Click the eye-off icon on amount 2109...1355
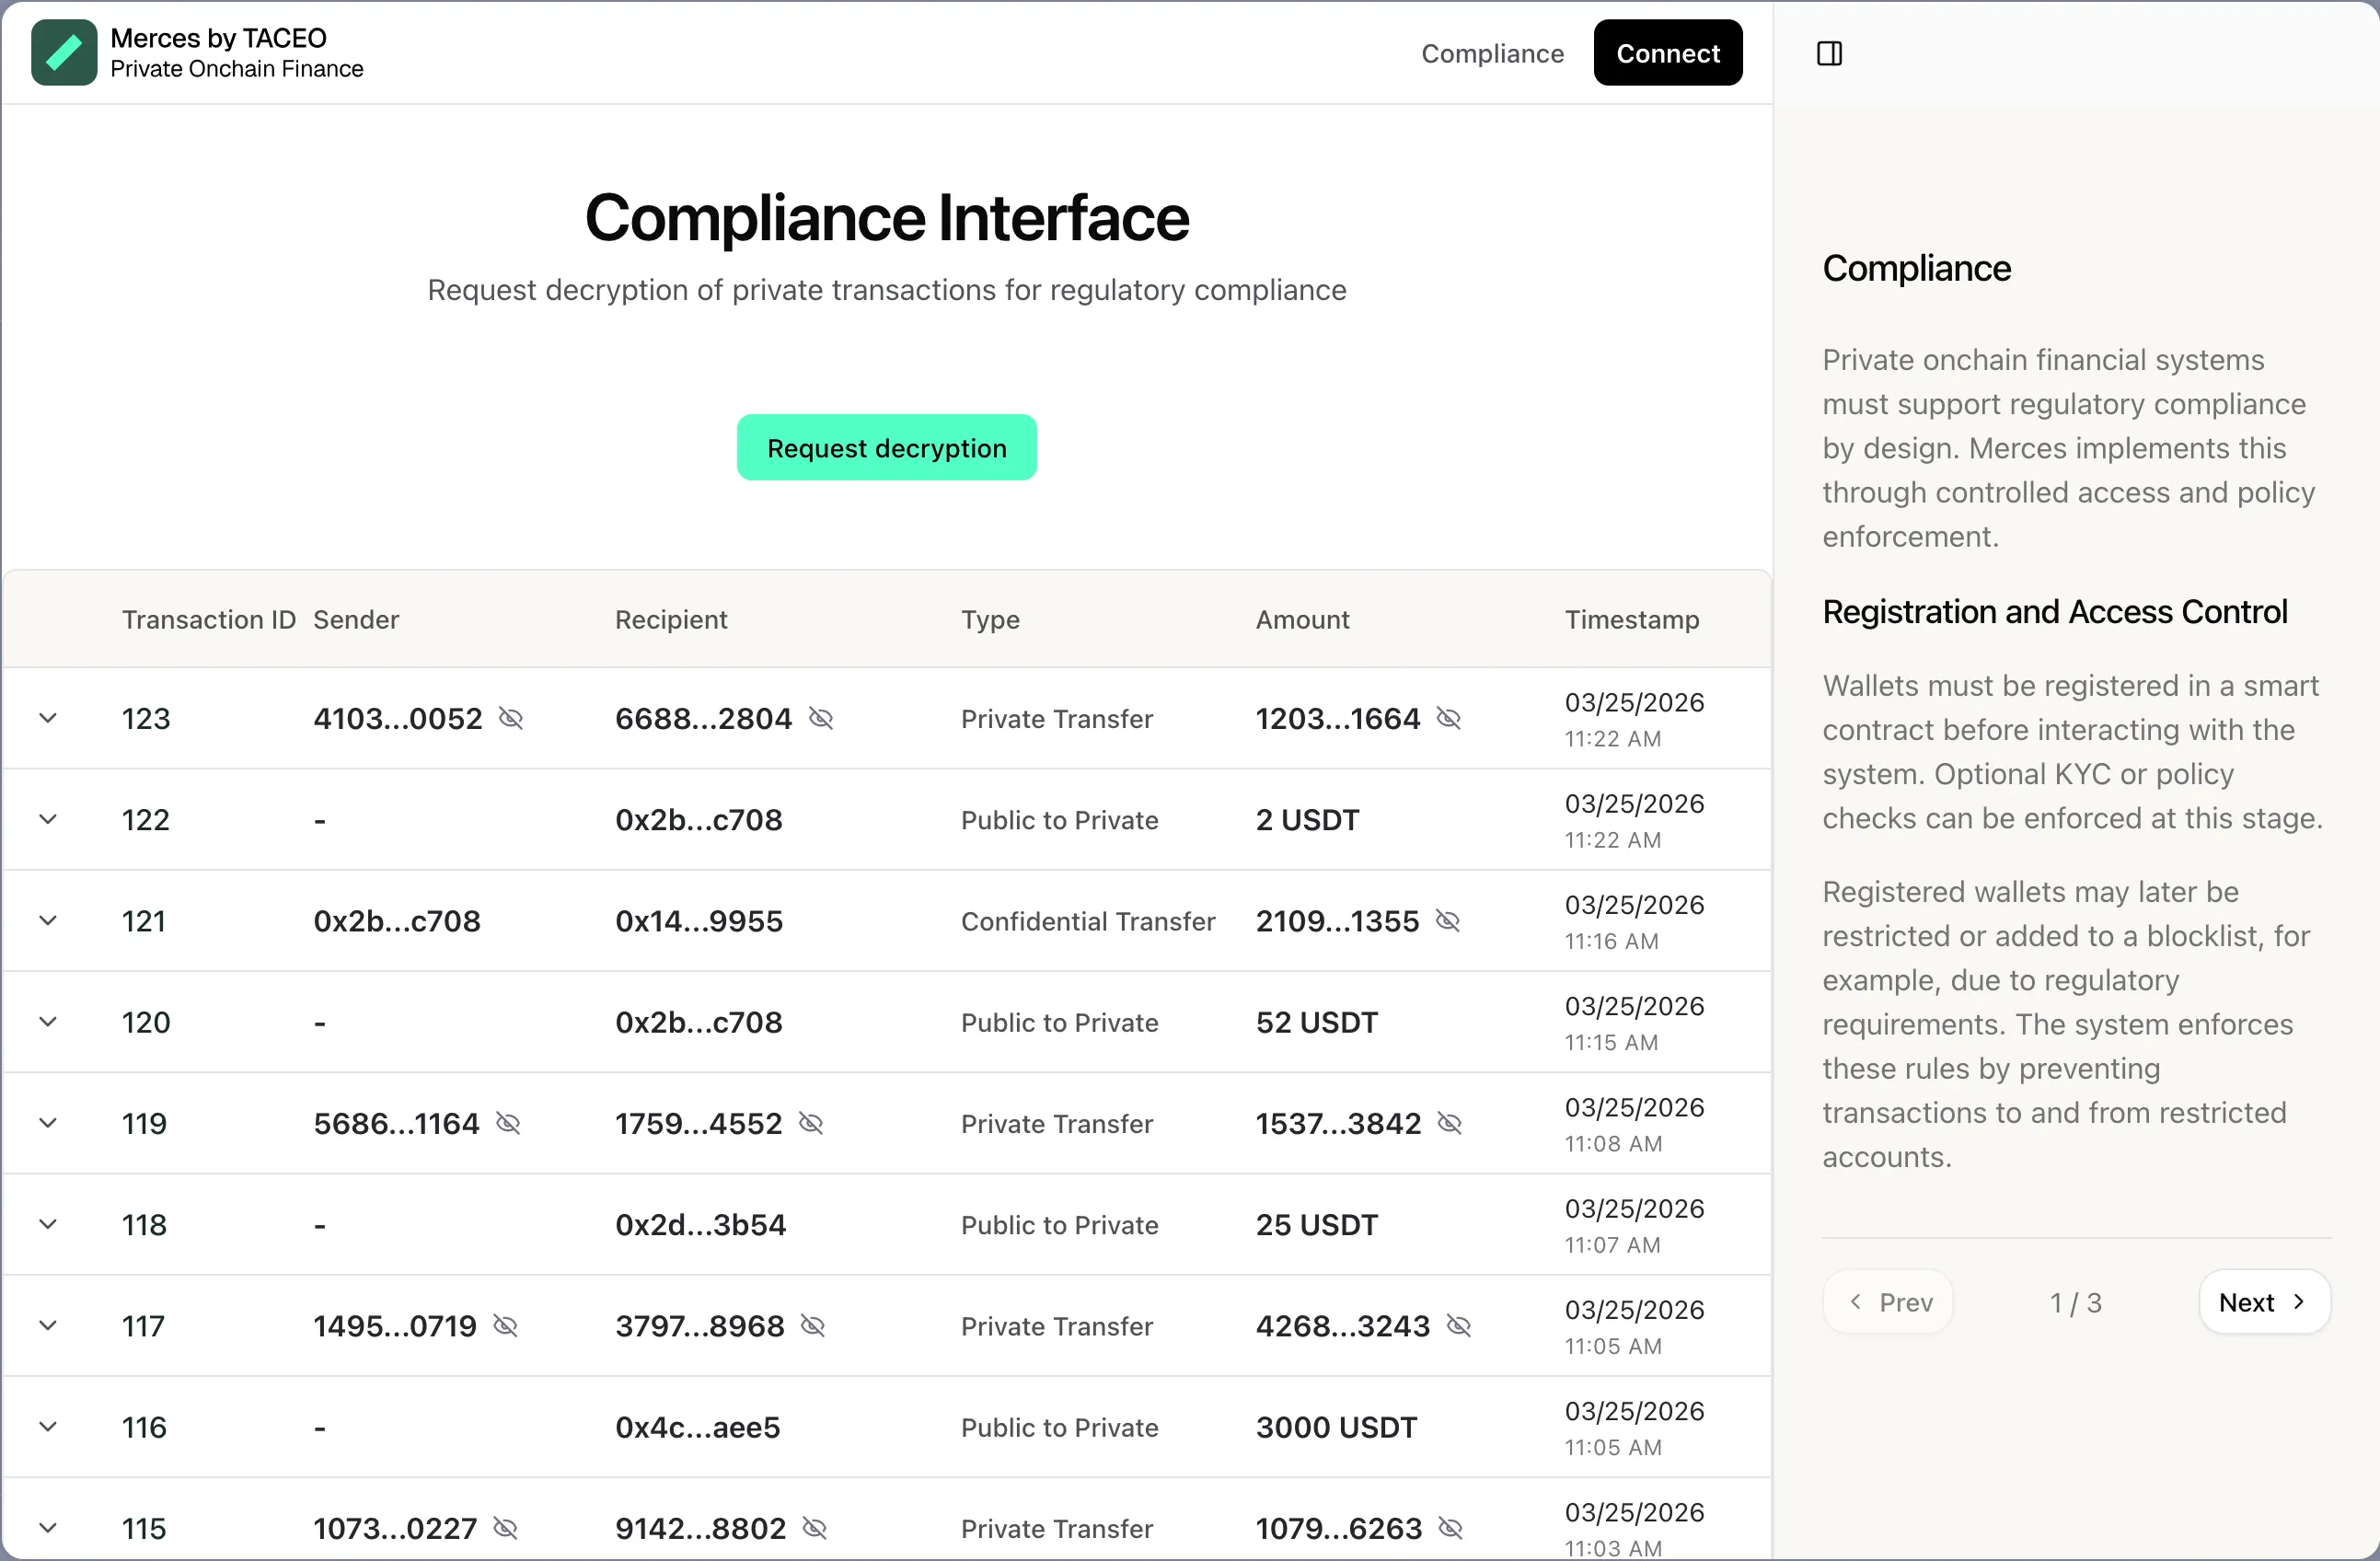The image size is (2380, 1561). pos(1447,920)
